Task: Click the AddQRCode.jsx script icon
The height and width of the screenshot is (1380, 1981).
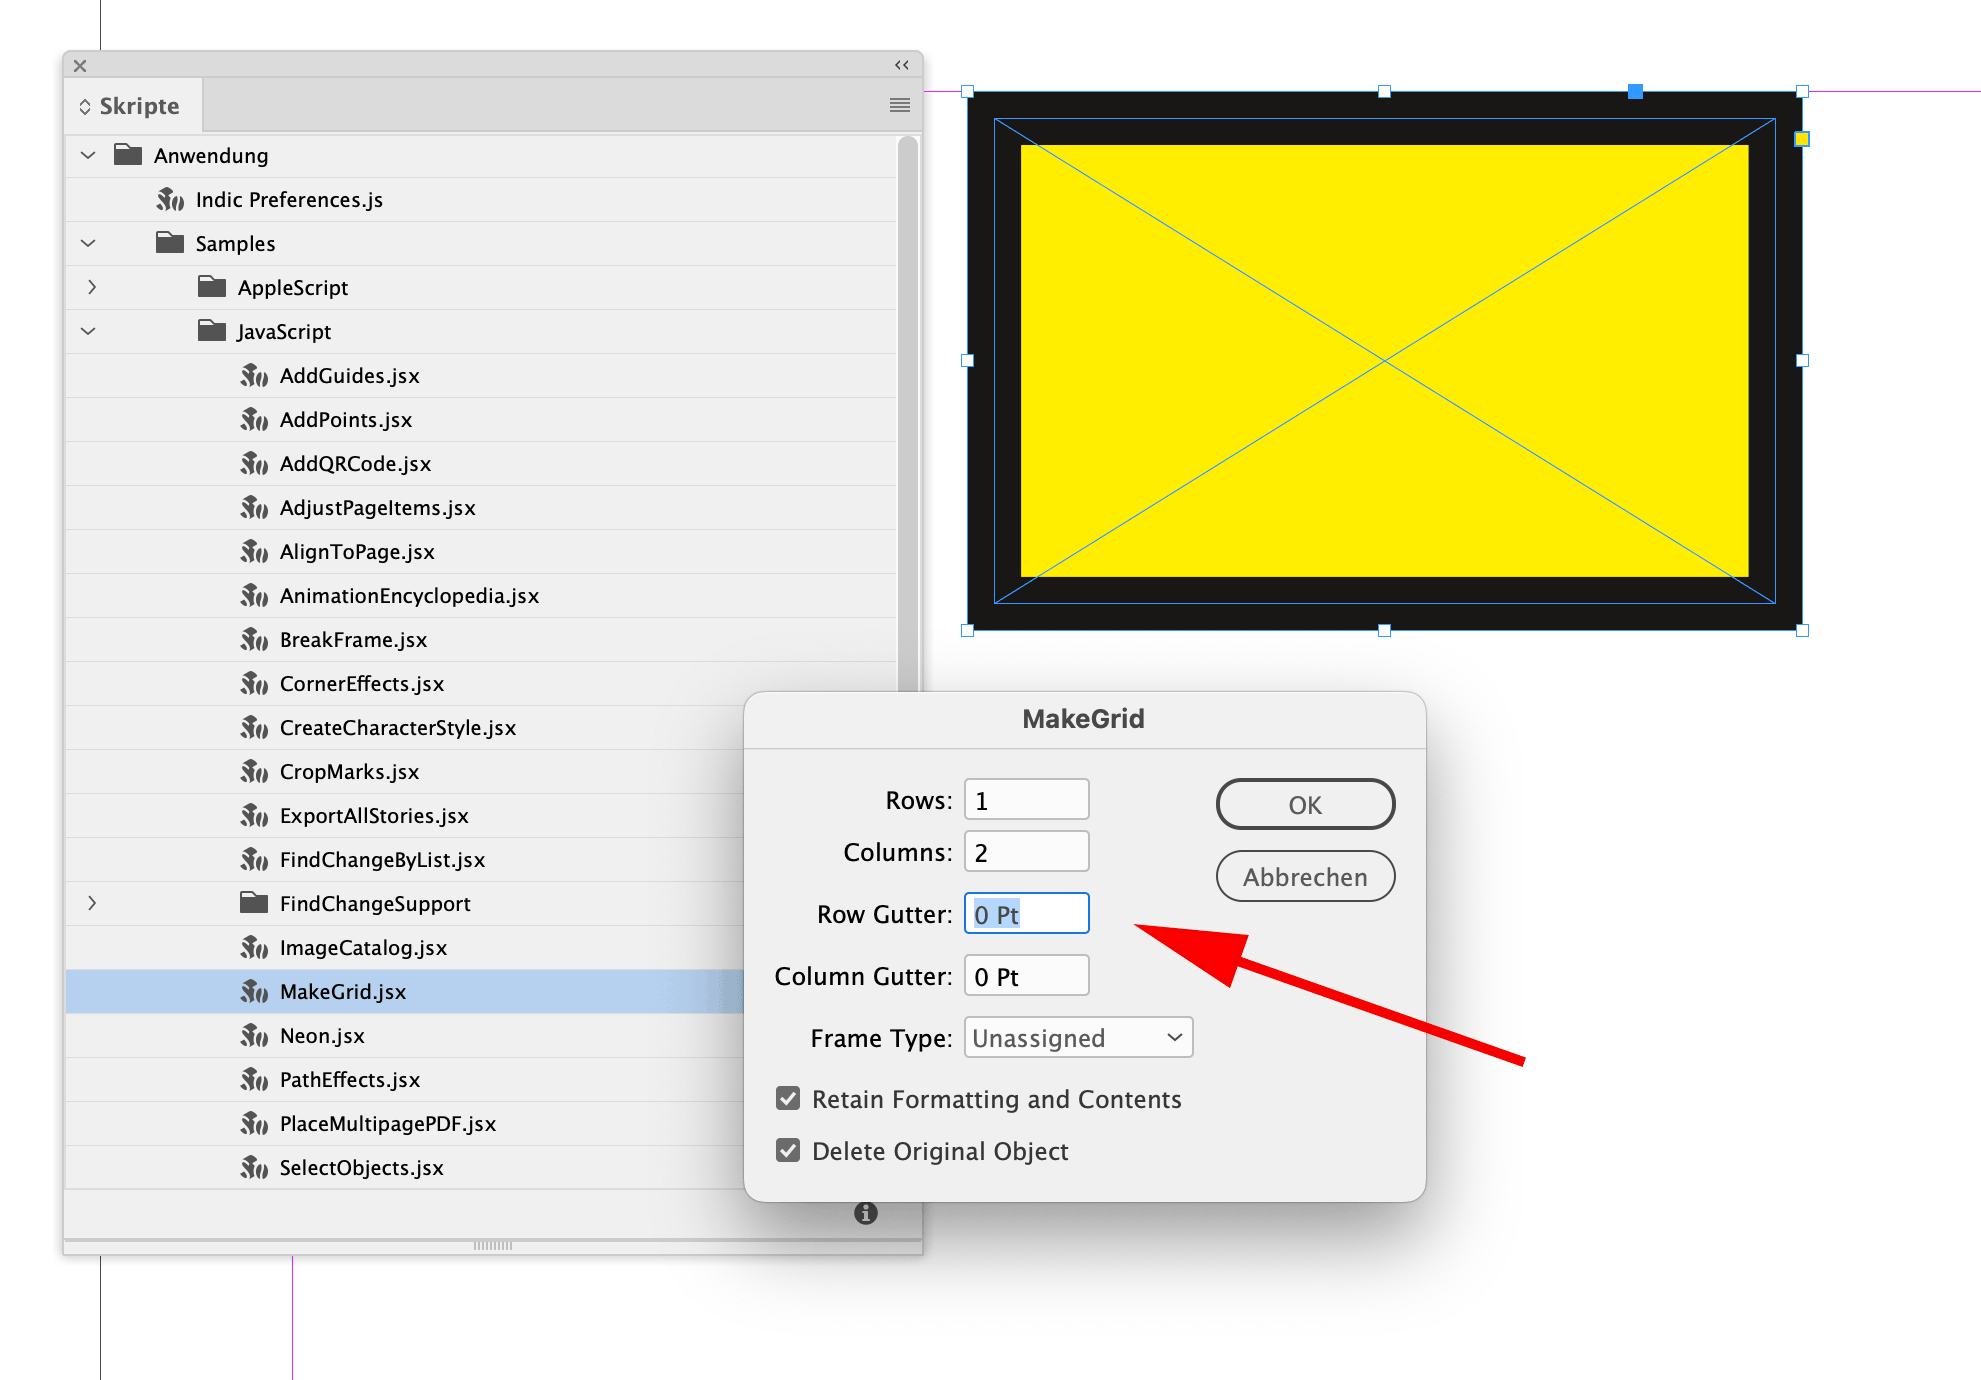Action: pyautogui.click(x=254, y=464)
